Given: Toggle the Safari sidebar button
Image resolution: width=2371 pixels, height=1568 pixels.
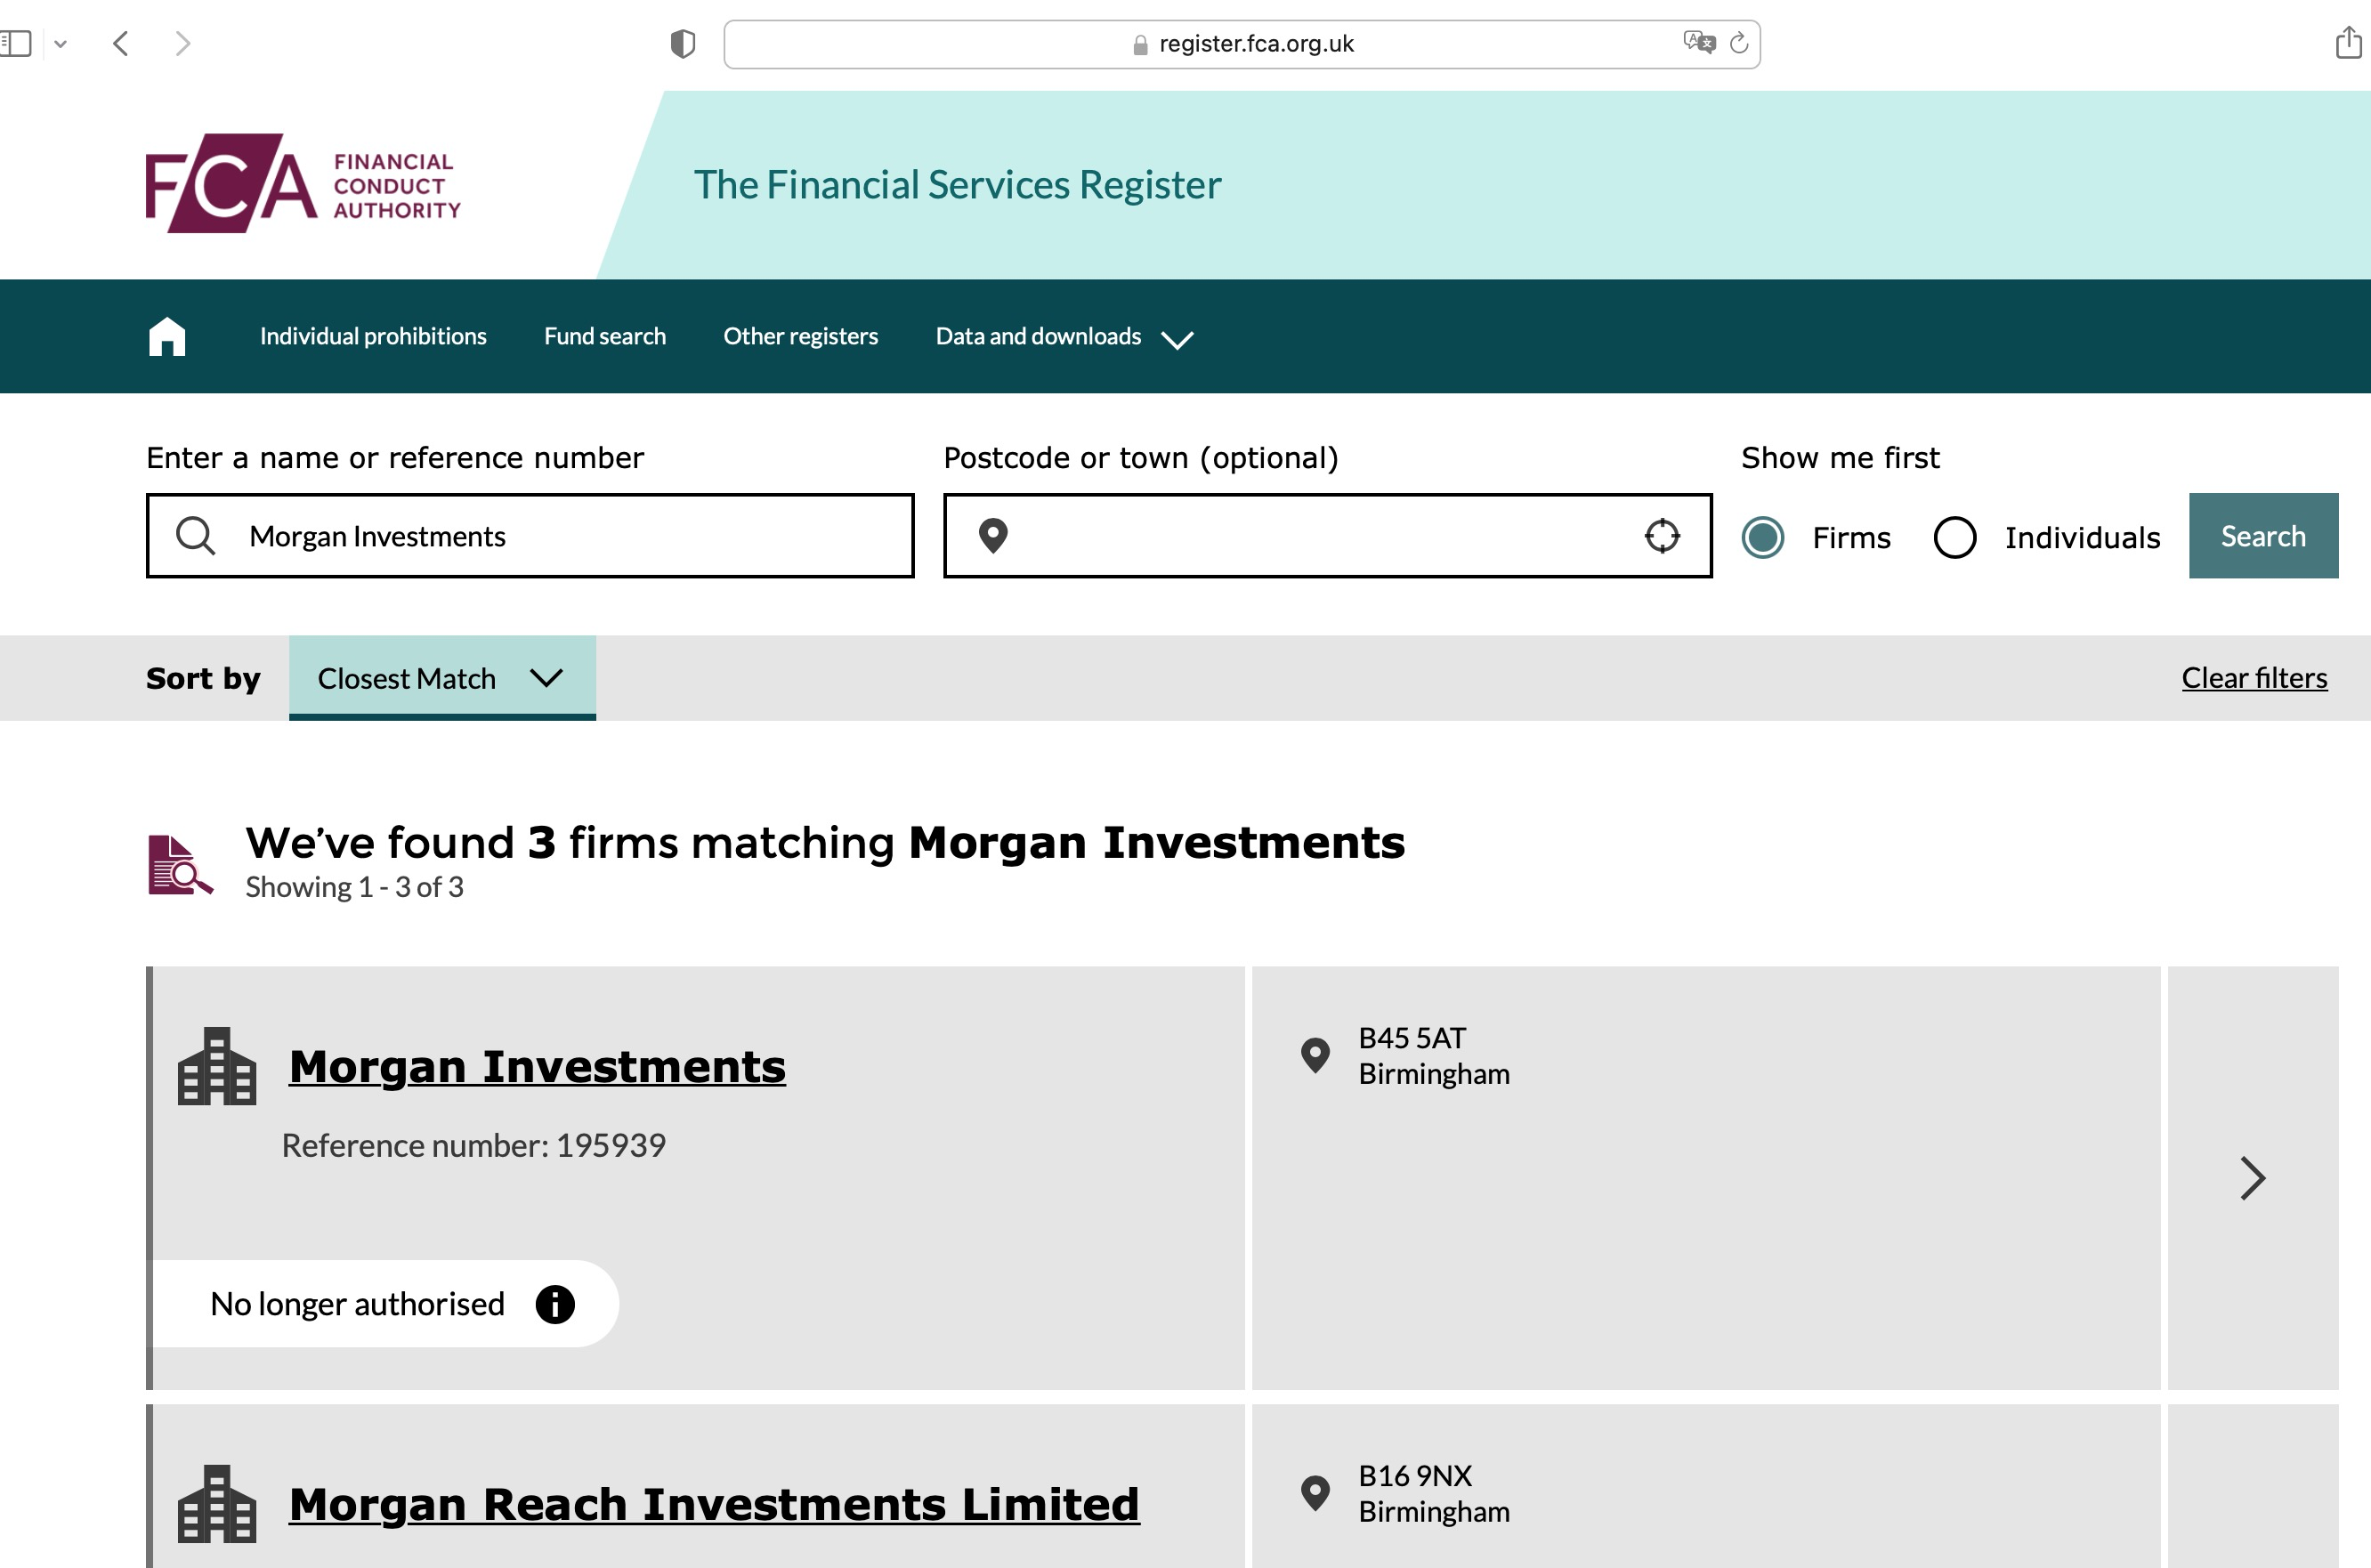Looking at the screenshot, I should tap(17, 43).
